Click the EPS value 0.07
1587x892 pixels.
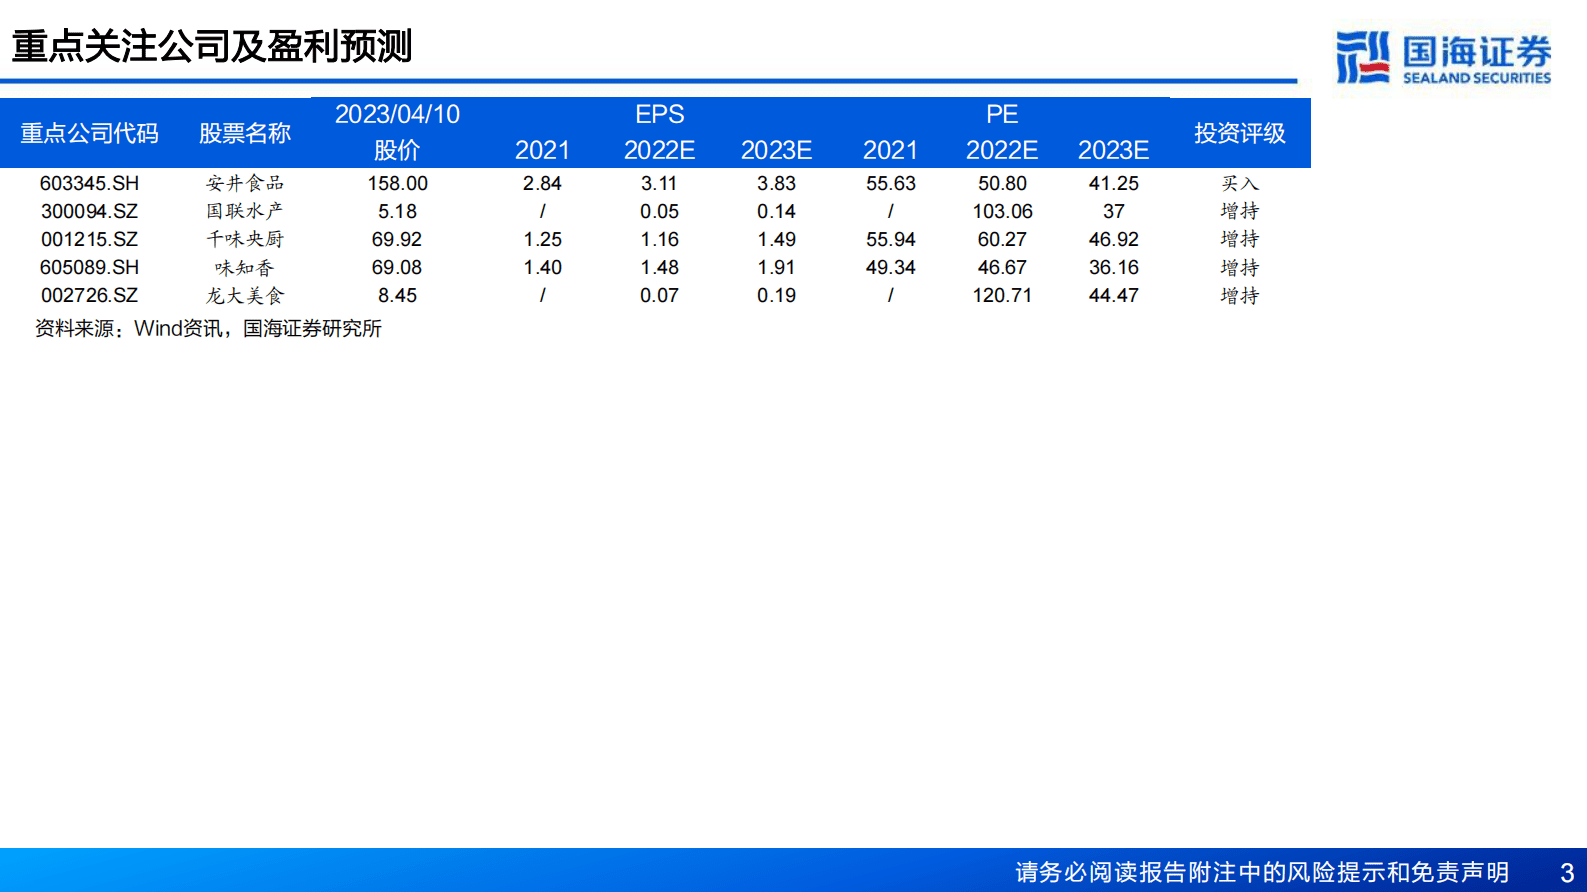(660, 295)
